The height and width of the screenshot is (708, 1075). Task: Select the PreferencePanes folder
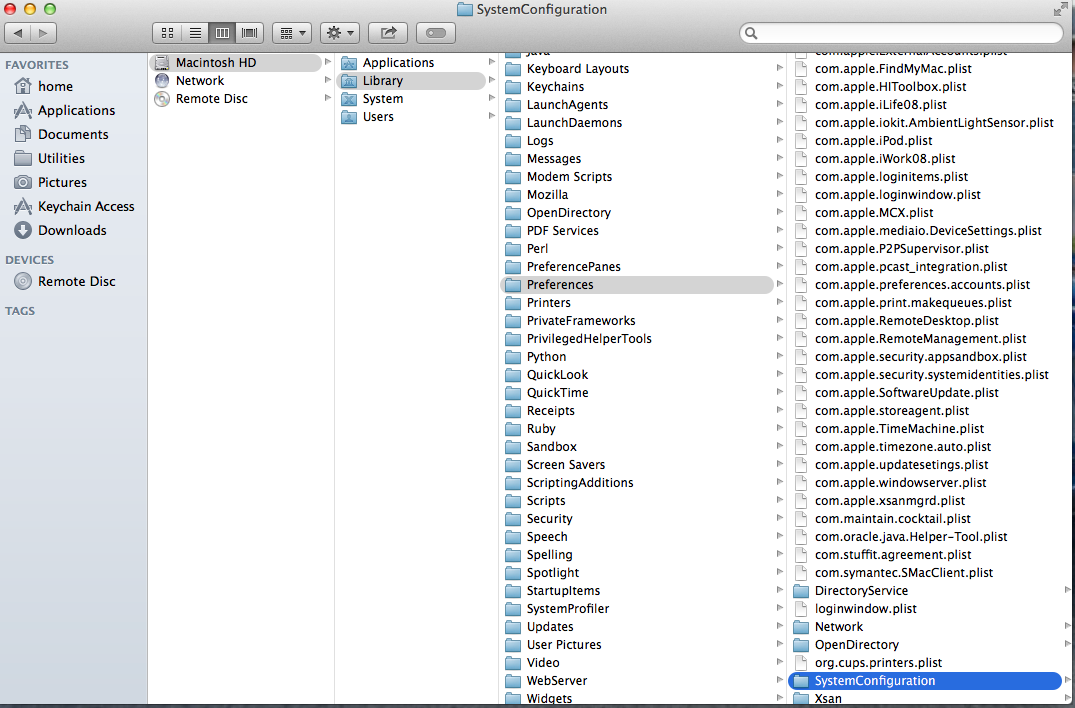coord(638,267)
